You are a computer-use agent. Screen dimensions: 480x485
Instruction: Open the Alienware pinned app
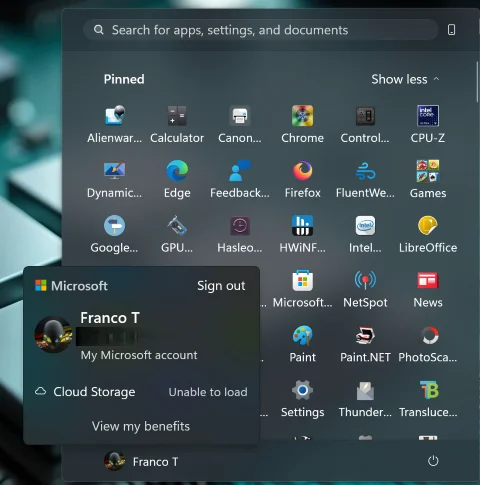(x=114, y=124)
